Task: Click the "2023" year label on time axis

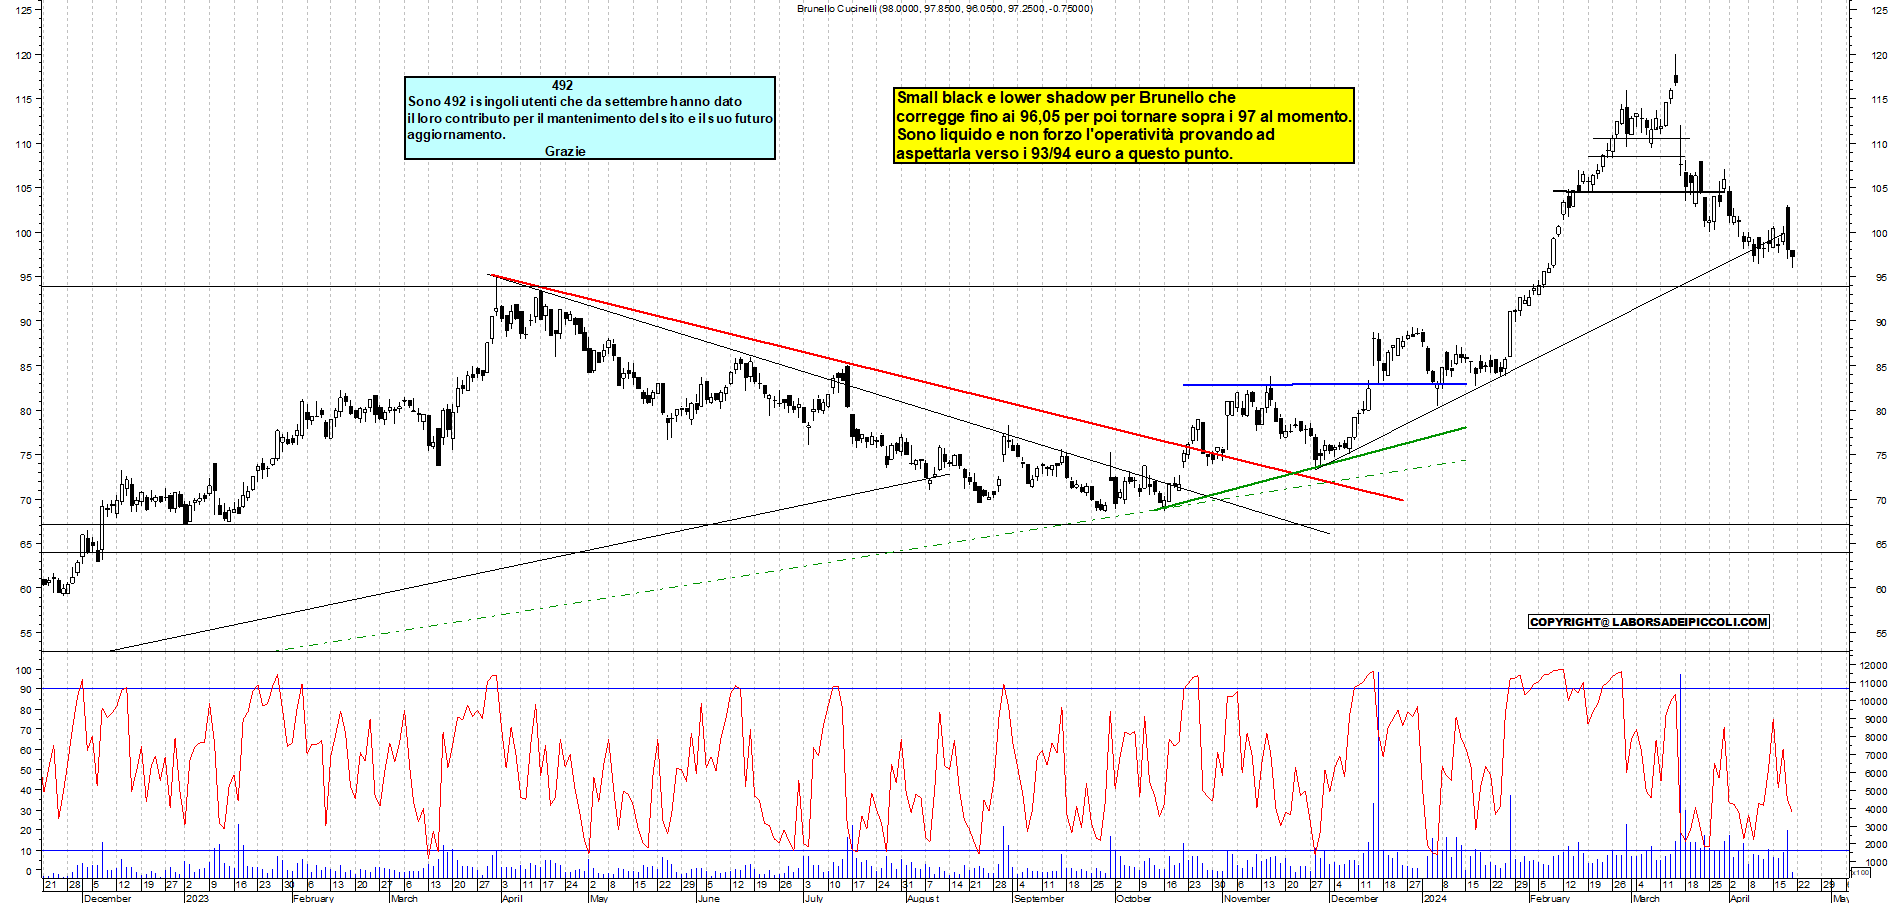Action: 197,898
